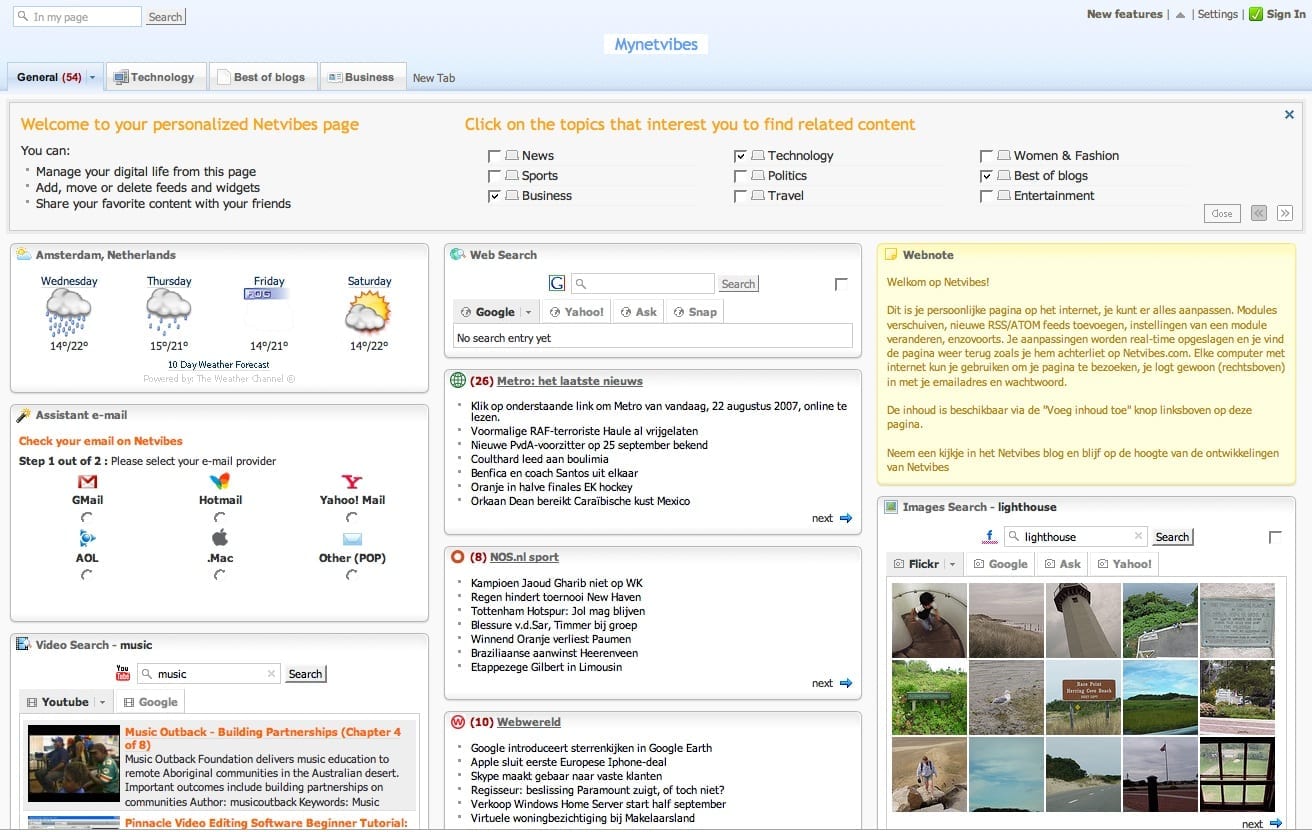Click the Google logo beside web search field
This screenshot has height=832, width=1312.
click(557, 284)
